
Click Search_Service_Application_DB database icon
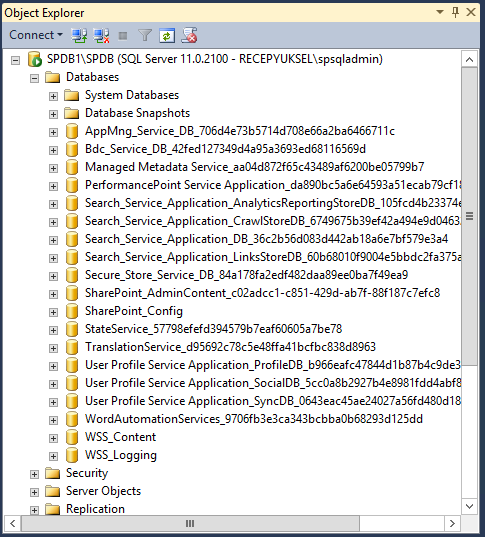coord(72,239)
